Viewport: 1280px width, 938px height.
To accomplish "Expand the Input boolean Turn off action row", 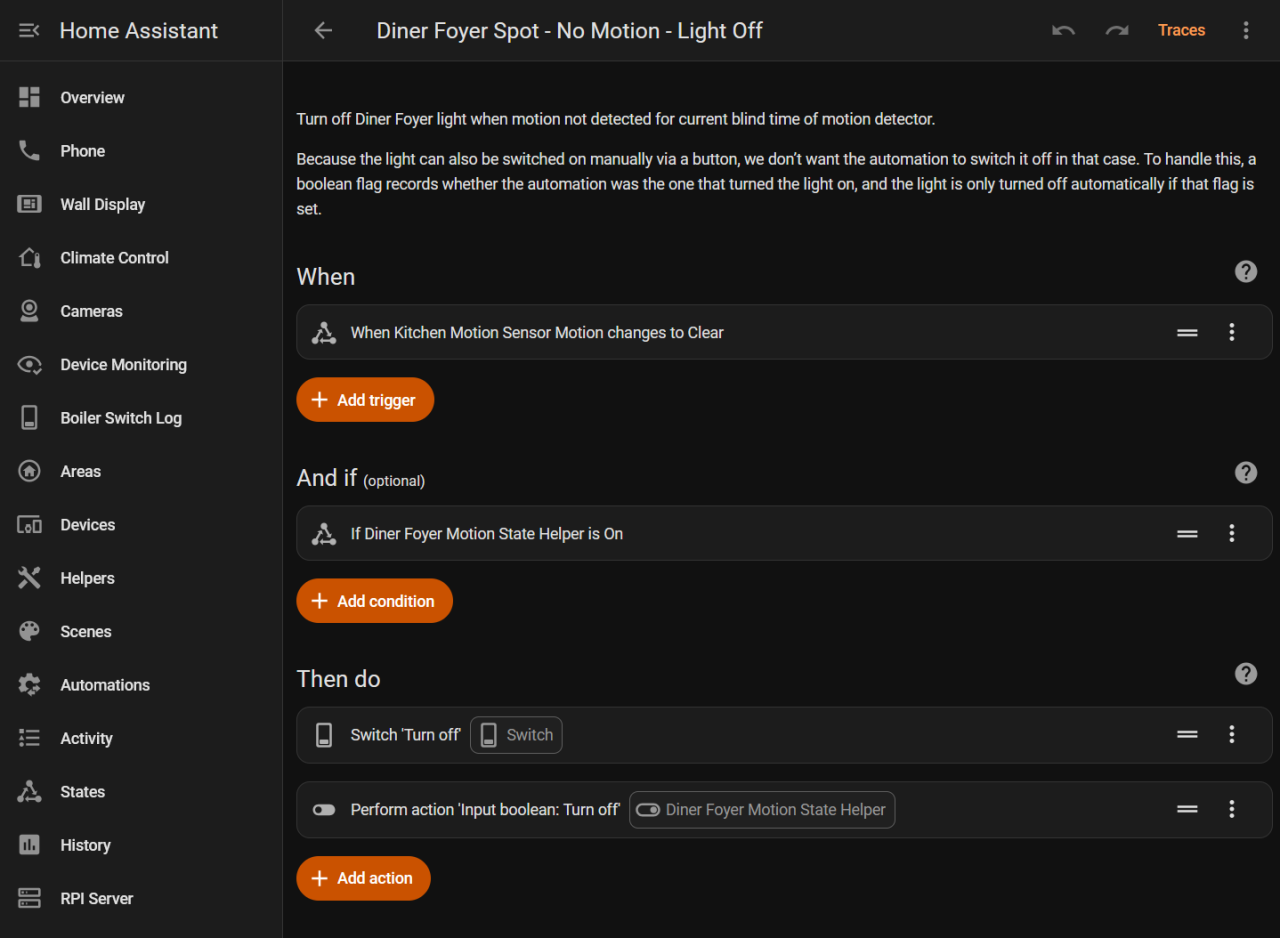I will 485,810.
